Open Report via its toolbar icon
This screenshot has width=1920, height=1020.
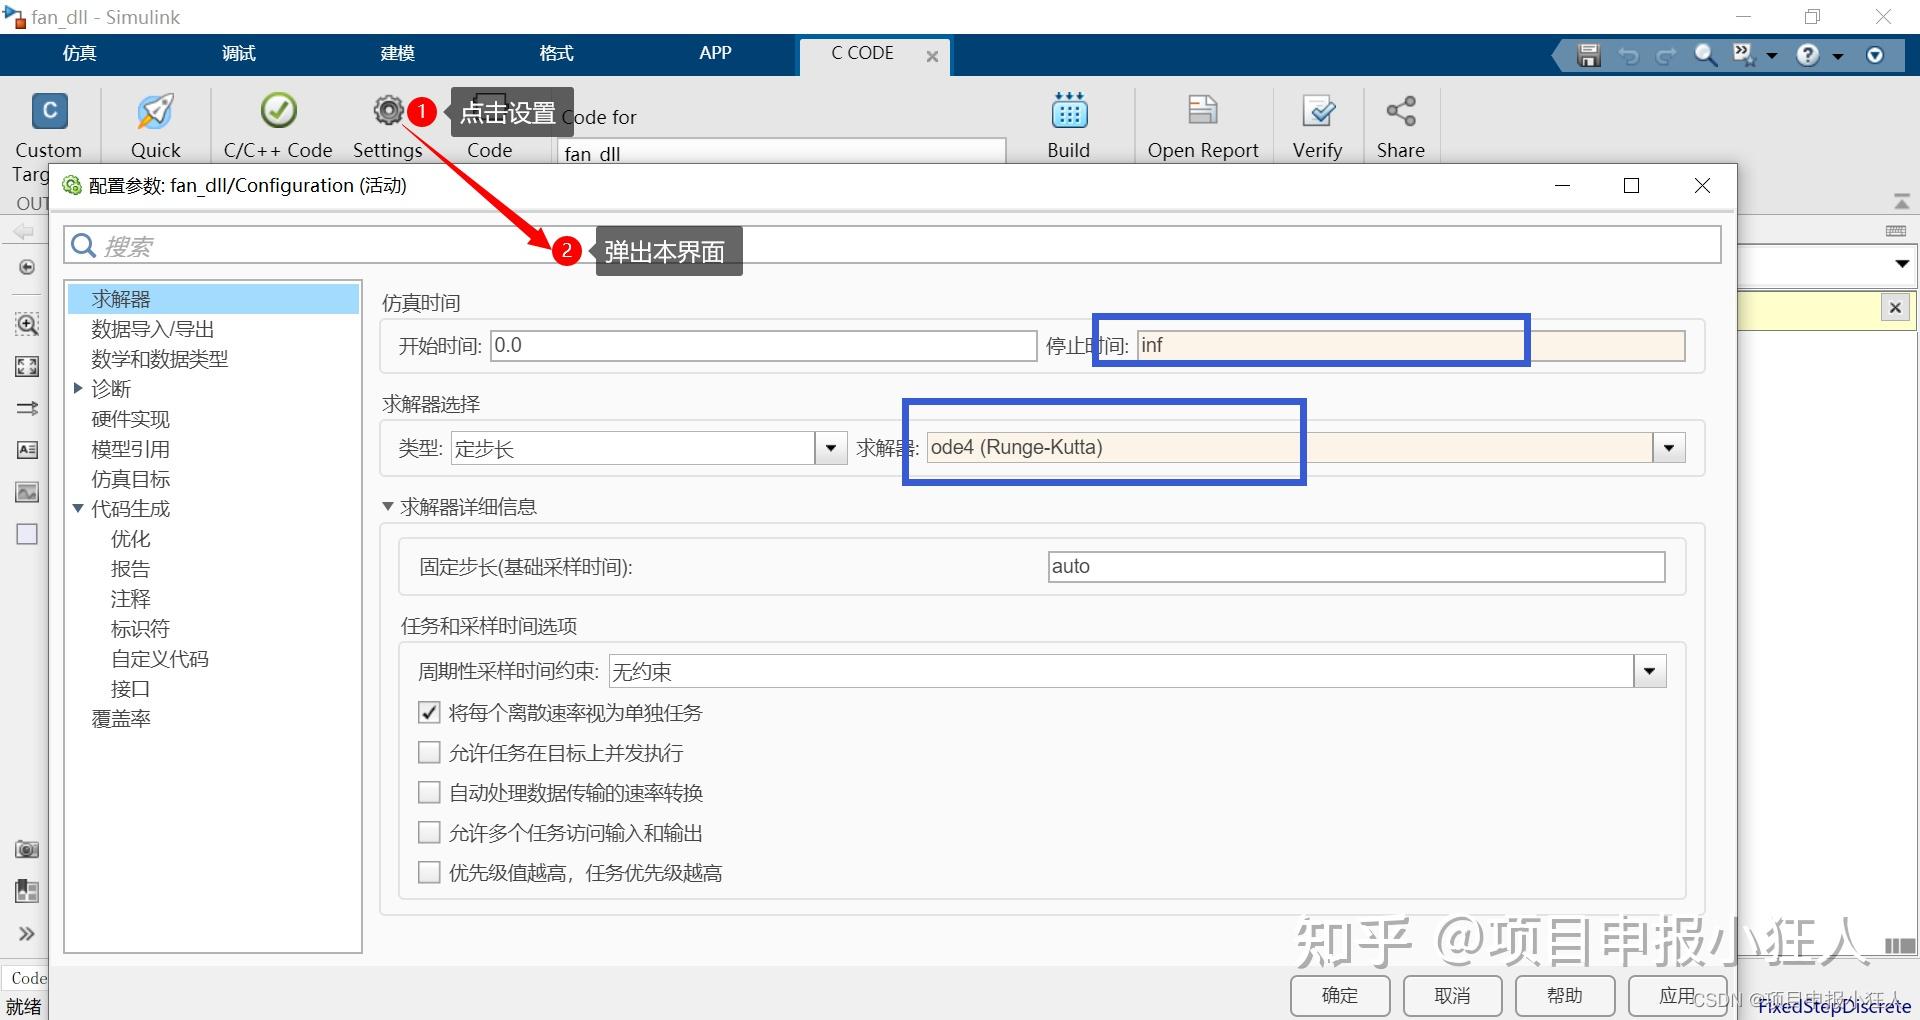pos(1202,111)
